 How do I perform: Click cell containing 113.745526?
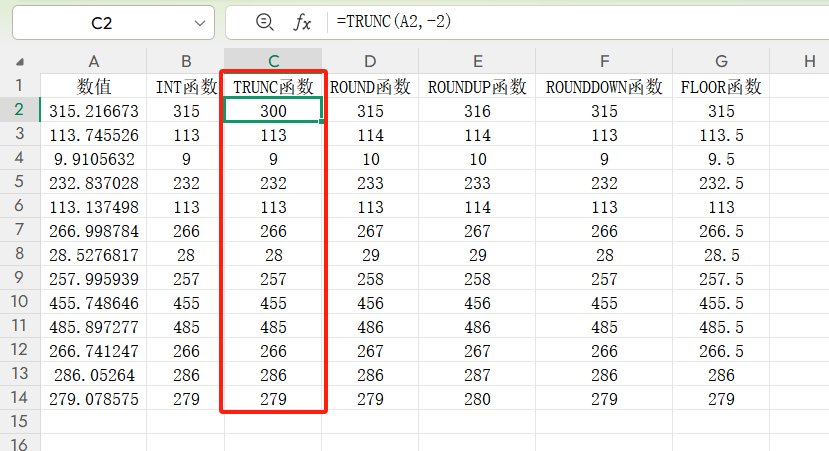[94, 135]
